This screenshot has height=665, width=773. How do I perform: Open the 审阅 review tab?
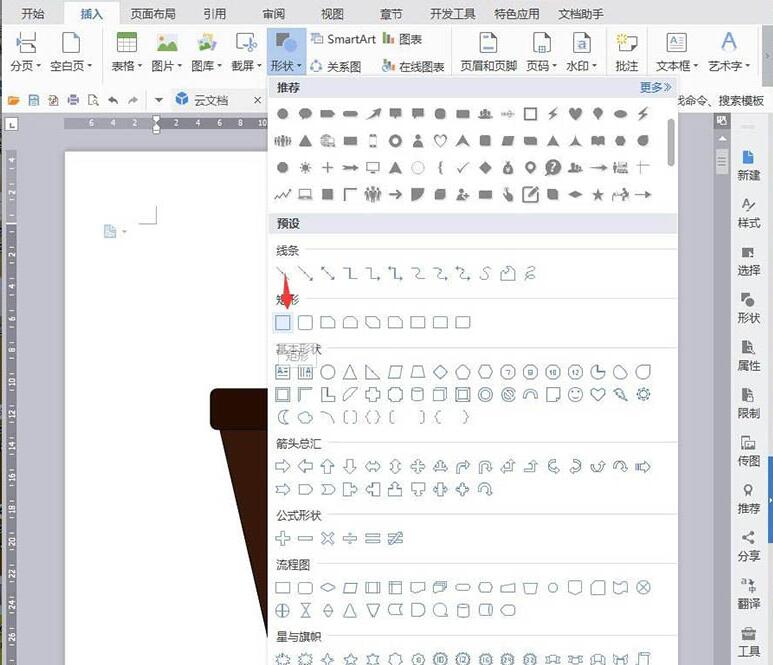(274, 14)
